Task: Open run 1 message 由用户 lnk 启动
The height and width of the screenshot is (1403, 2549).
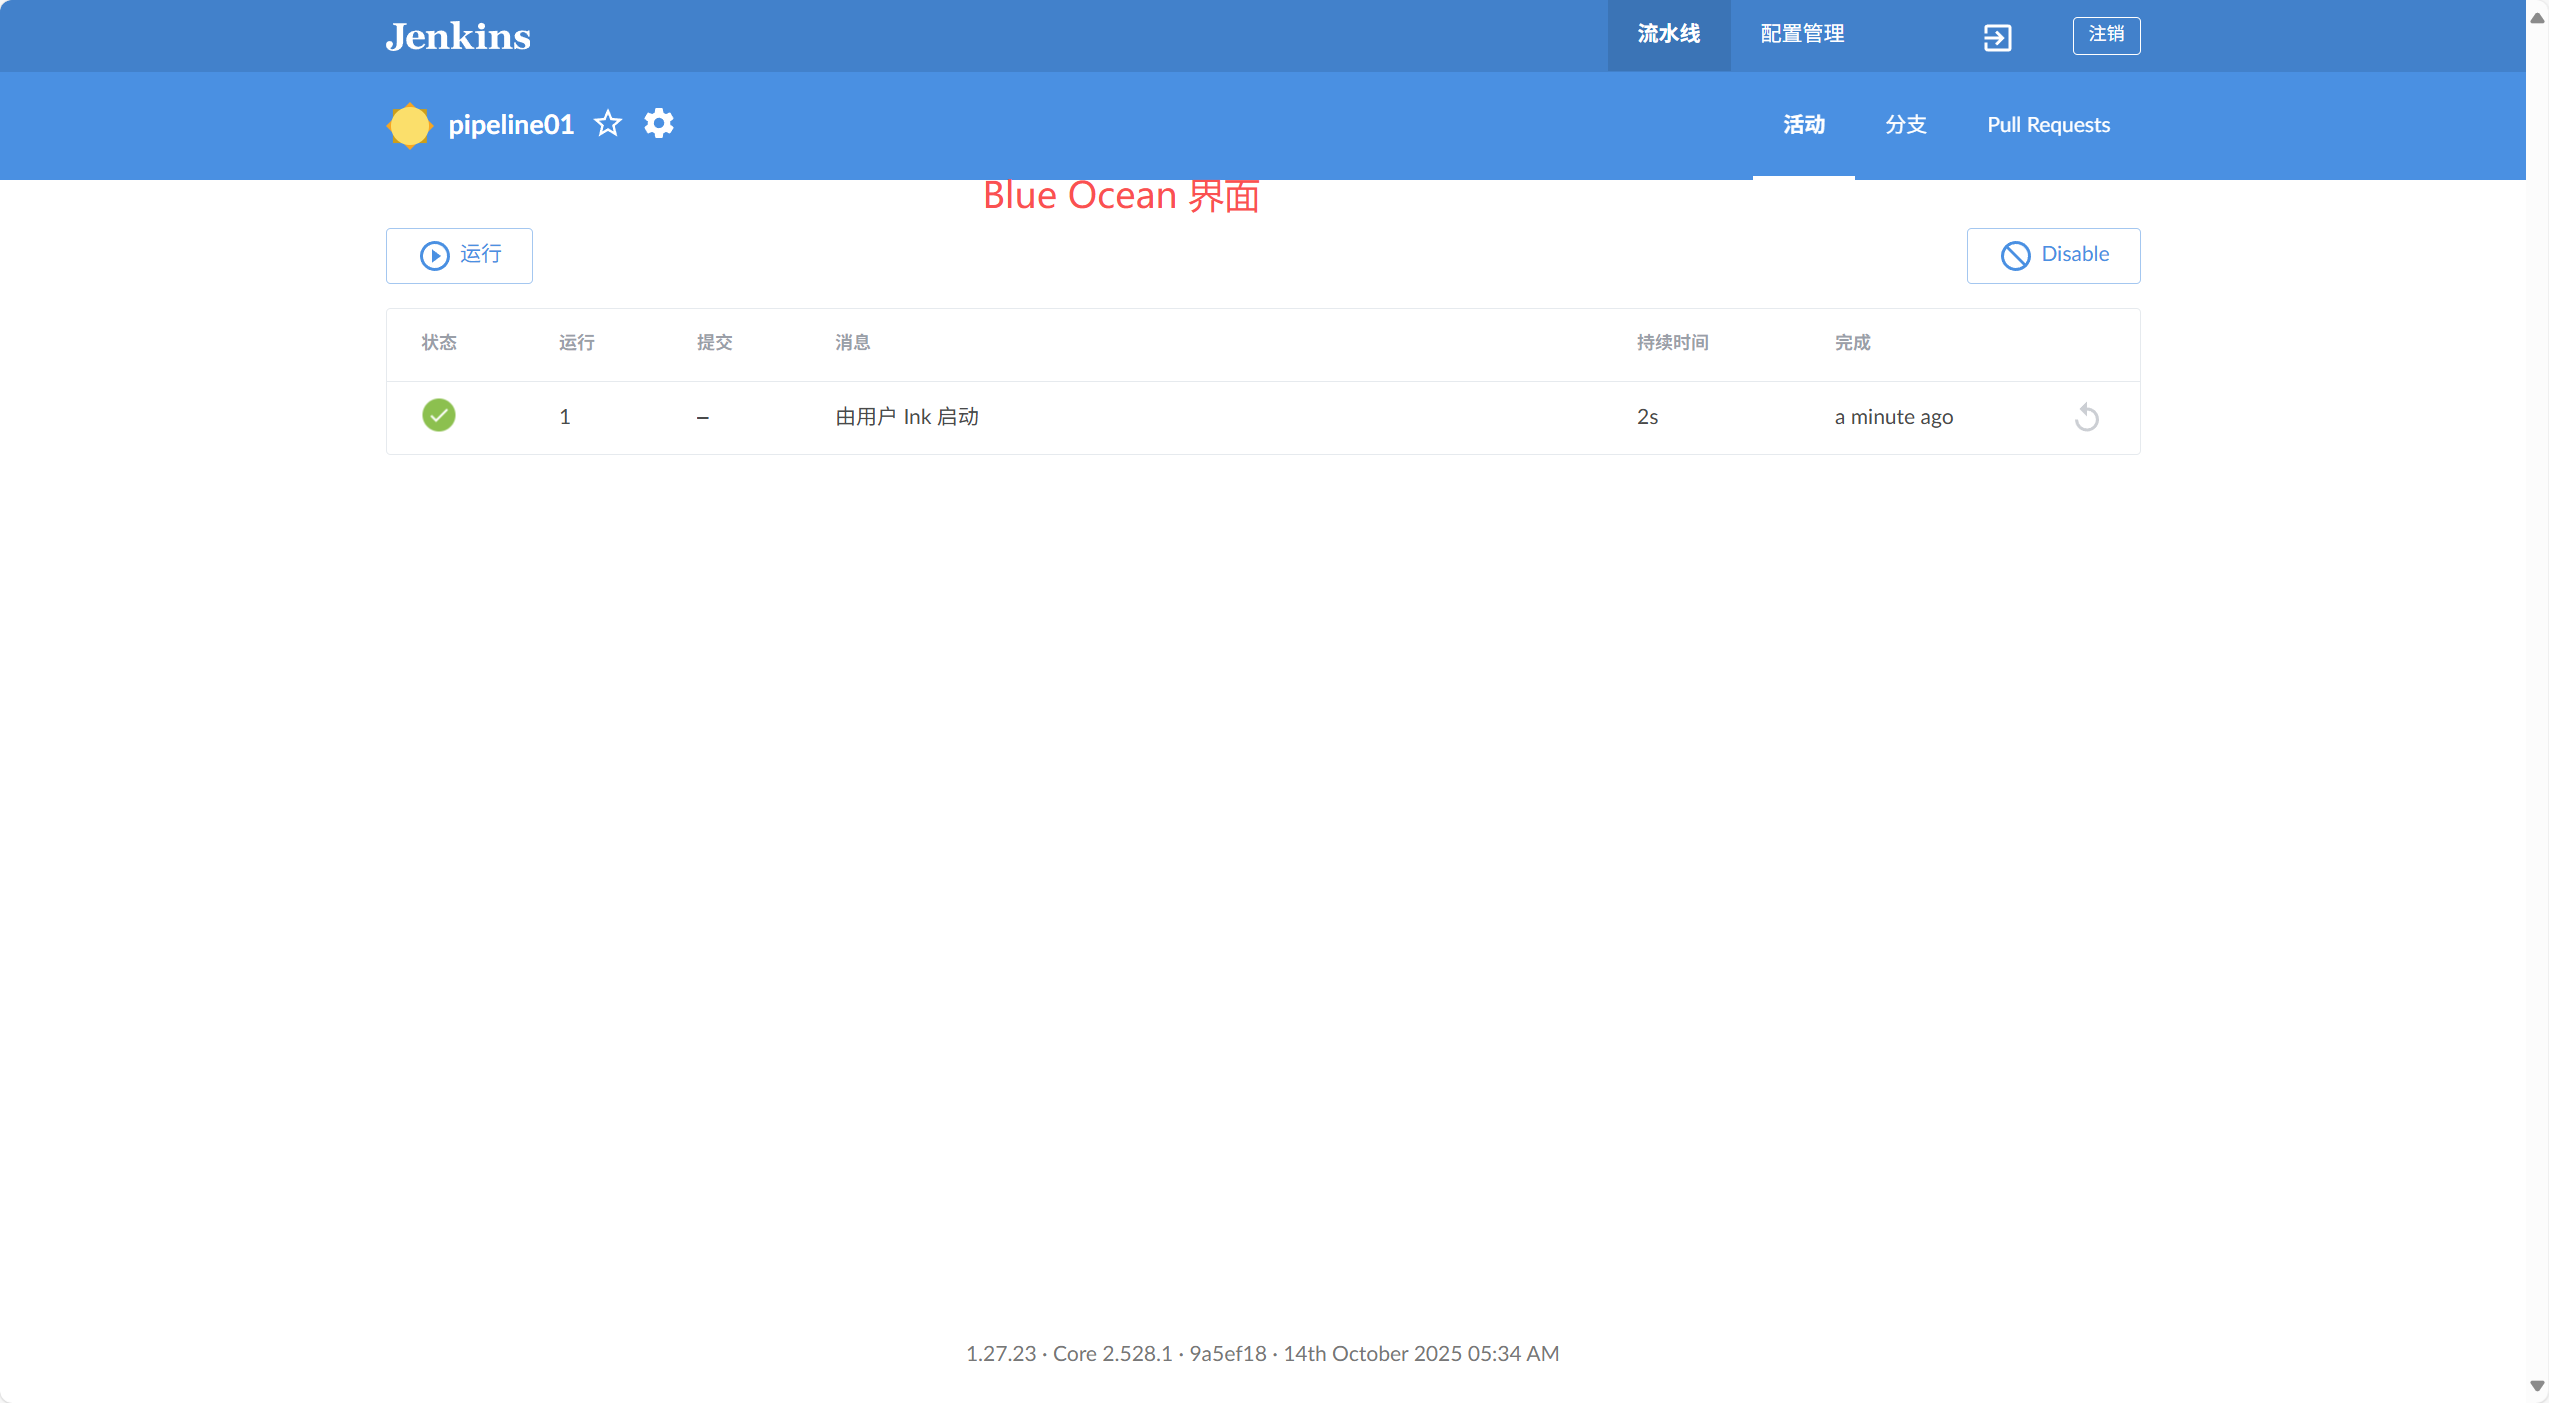Action: coord(906,417)
